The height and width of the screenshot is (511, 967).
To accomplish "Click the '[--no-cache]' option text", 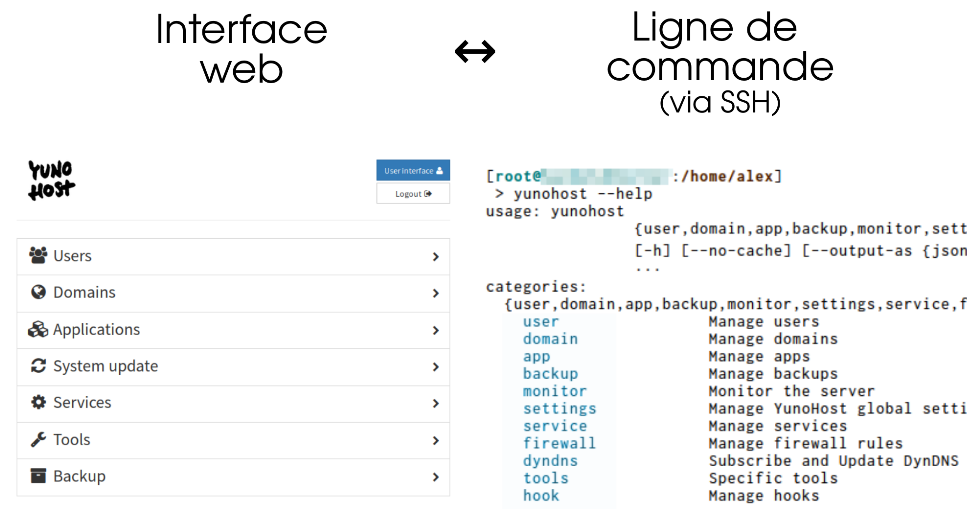I will tap(736, 251).
